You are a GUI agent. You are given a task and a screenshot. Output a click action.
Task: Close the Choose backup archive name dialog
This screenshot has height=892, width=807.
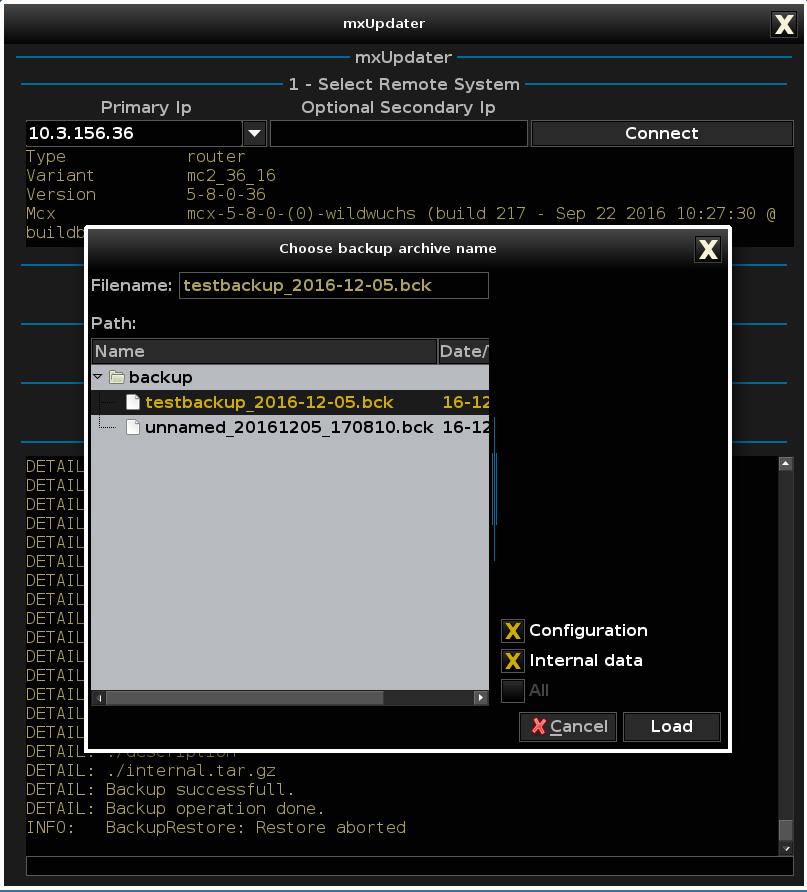click(x=708, y=249)
